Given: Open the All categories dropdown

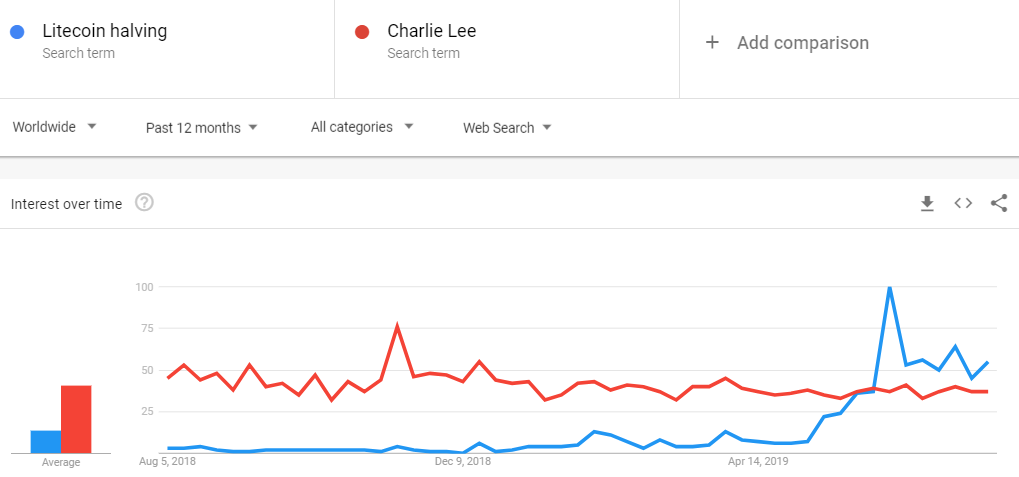Looking at the screenshot, I should [x=362, y=127].
